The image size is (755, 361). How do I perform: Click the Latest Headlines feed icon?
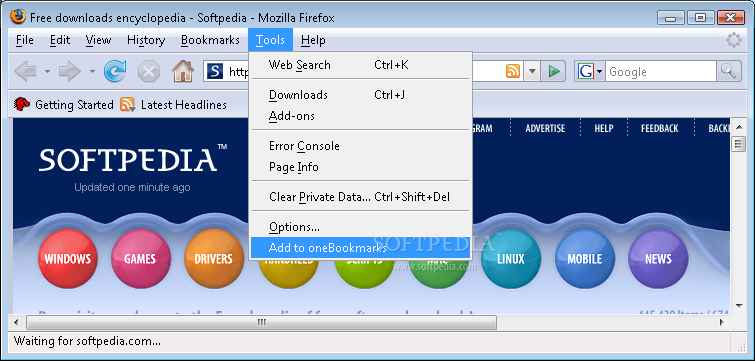(x=128, y=104)
